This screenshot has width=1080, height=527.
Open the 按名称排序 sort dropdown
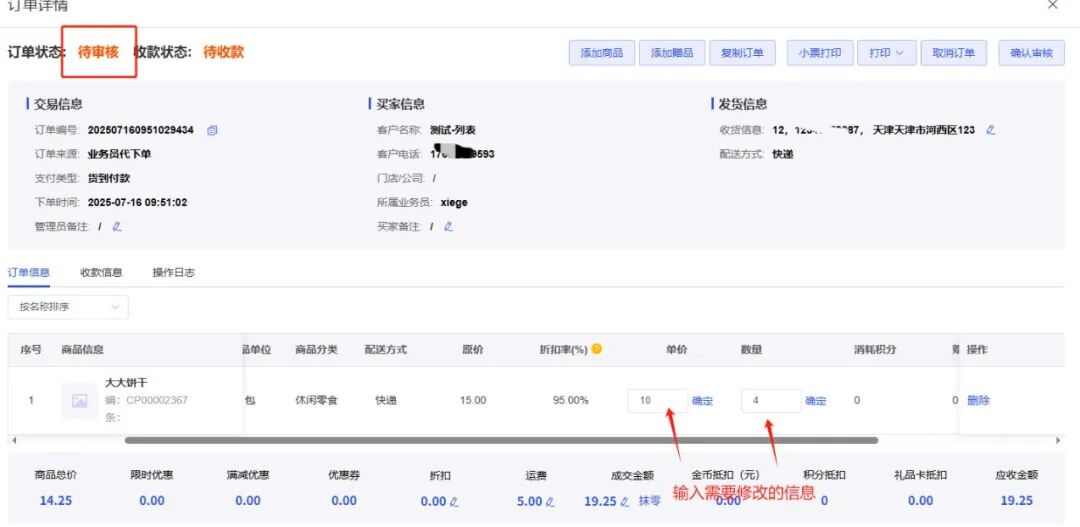point(68,307)
